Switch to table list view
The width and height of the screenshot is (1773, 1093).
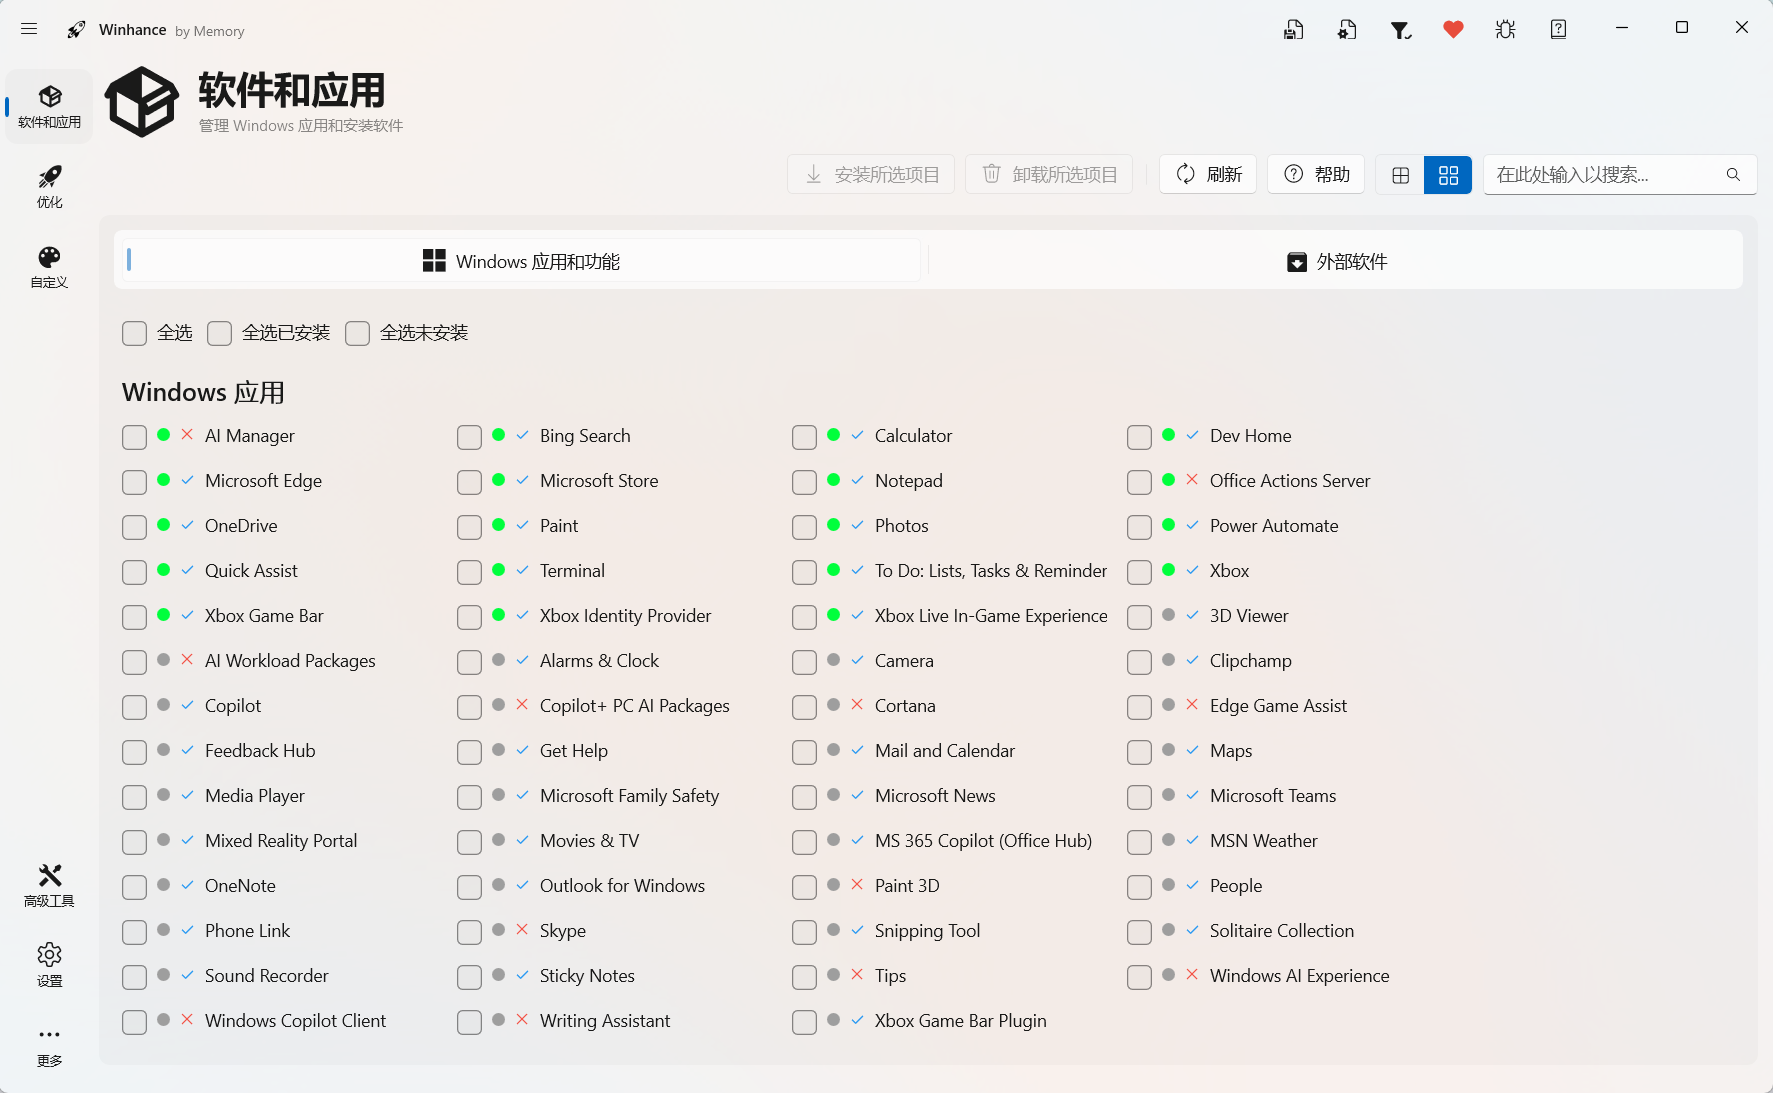pos(1400,175)
